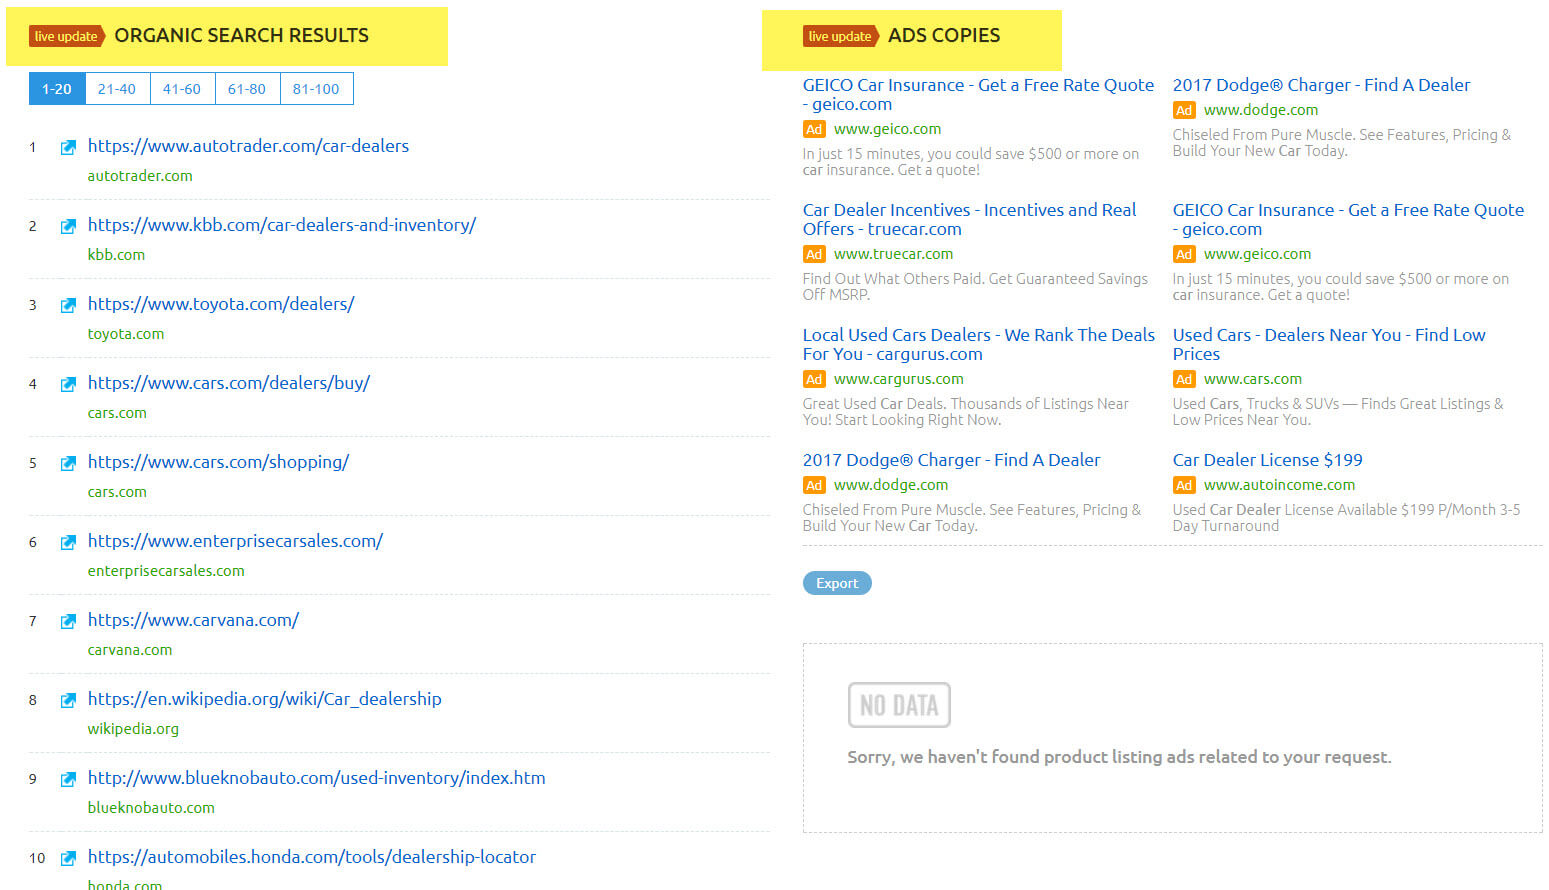The height and width of the screenshot is (890, 1549).
Task: Open blueknobauto.com used-inventory URL
Action: [x=316, y=778]
